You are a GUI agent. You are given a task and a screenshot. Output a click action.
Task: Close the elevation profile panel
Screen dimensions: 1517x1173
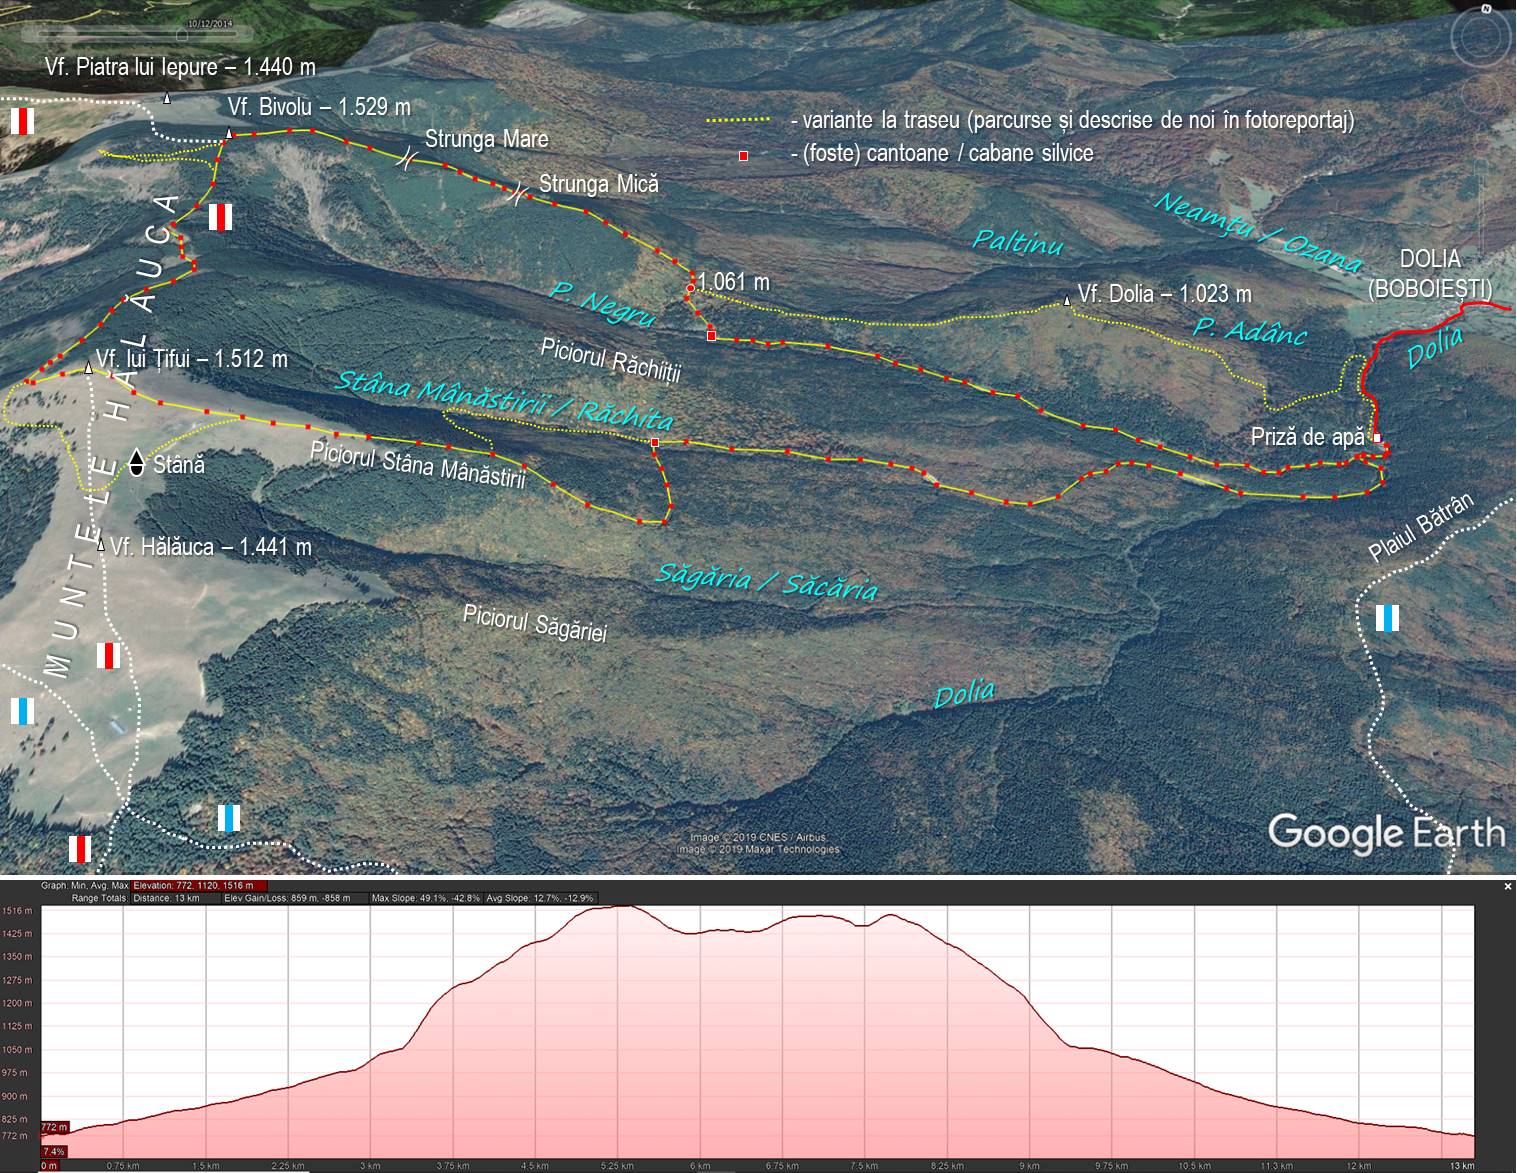tap(1507, 886)
